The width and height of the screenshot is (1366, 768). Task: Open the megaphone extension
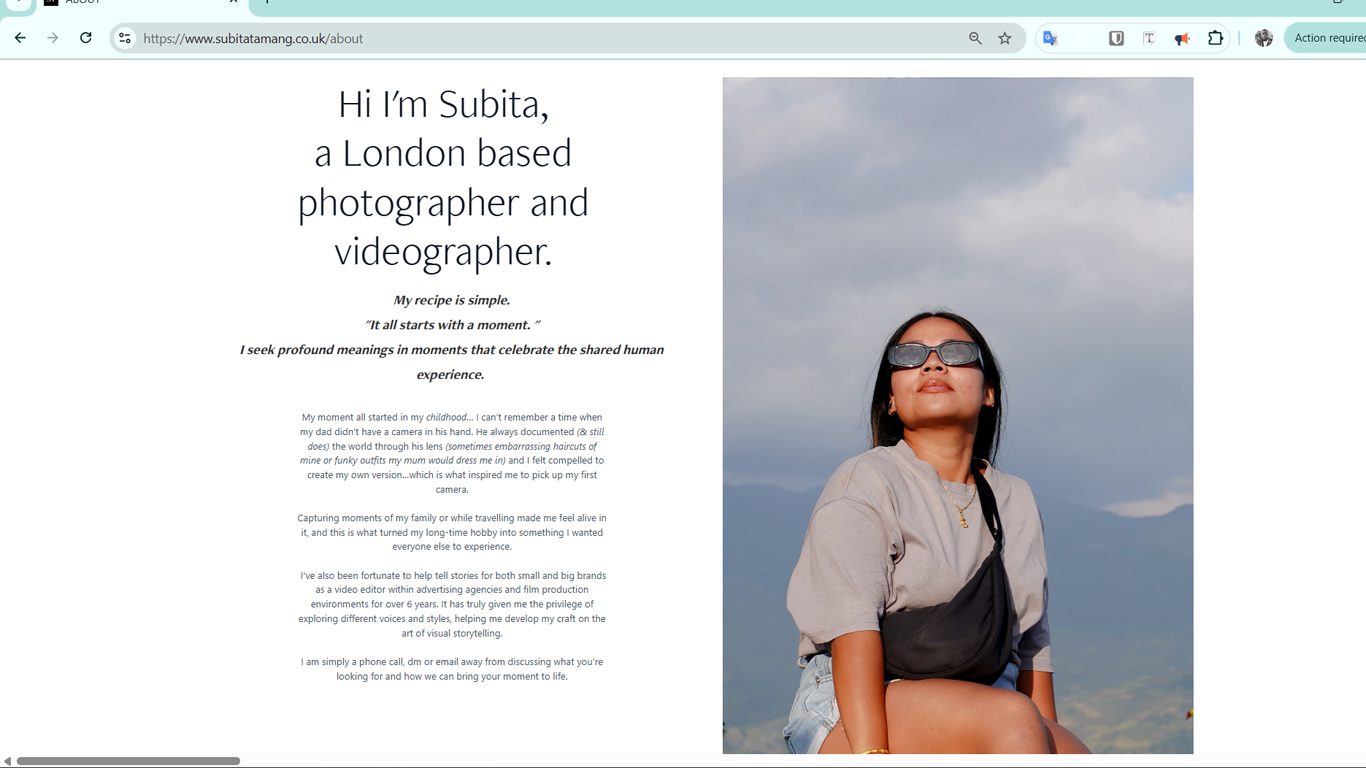(1182, 38)
